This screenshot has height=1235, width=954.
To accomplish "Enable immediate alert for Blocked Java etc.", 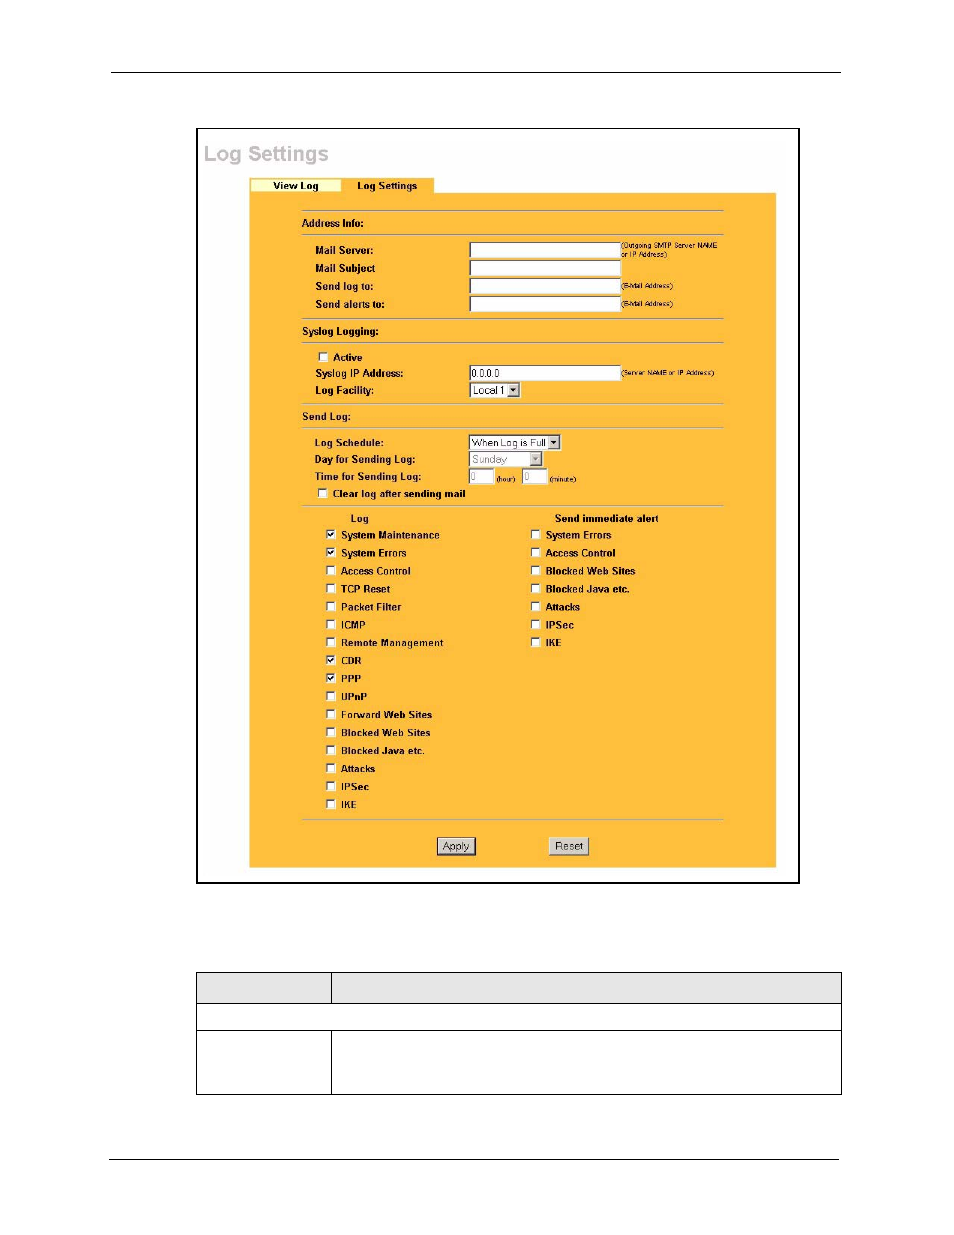I will 536,589.
